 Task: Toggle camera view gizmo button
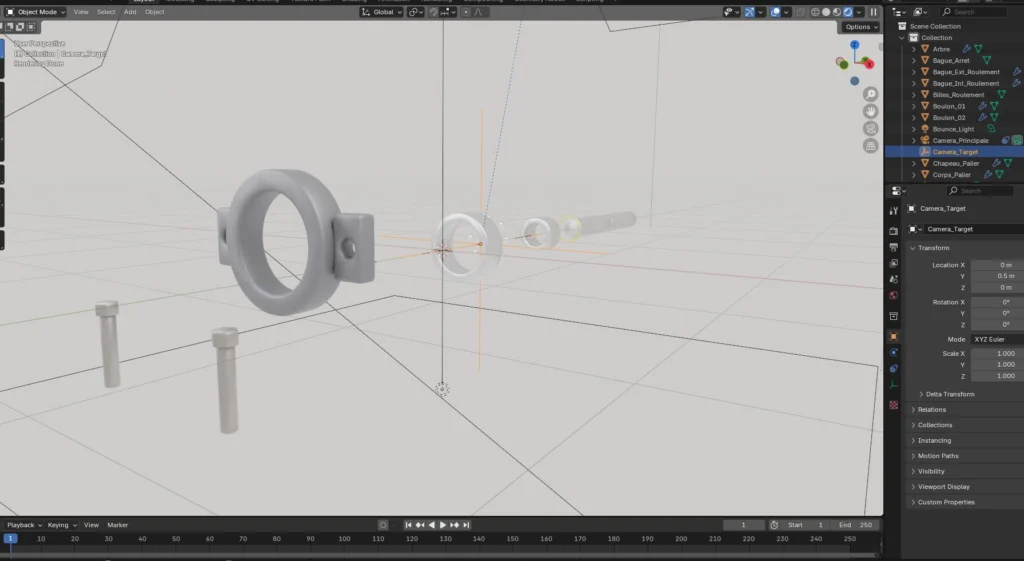tap(870, 129)
